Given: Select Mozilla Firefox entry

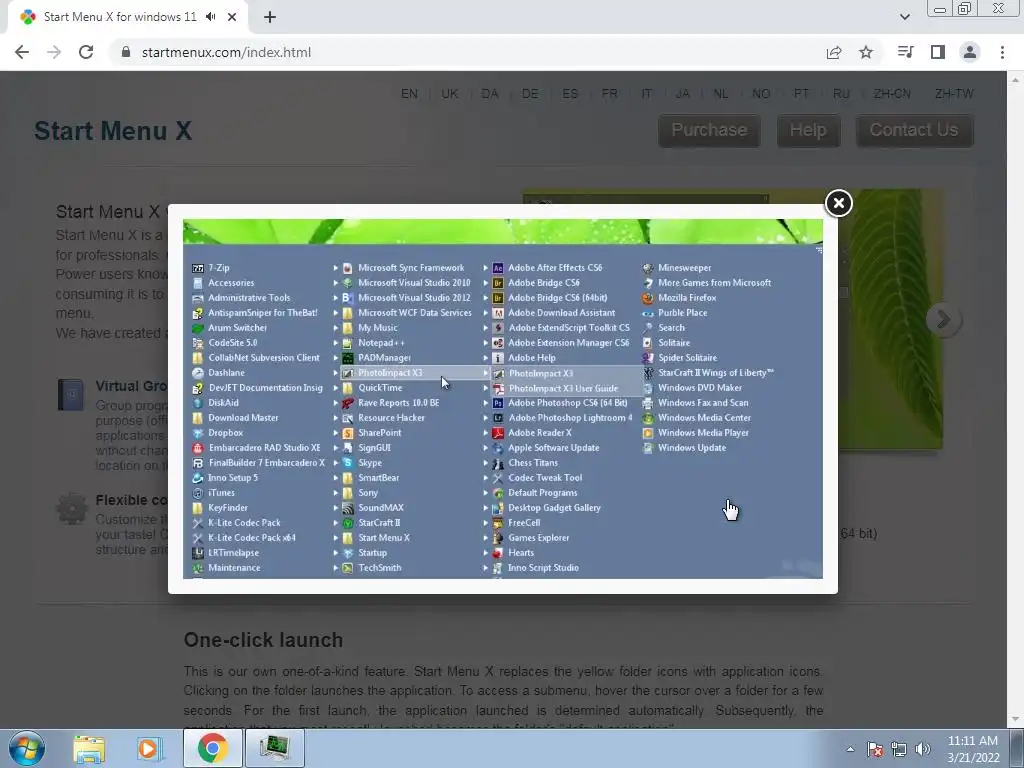Looking at the screenshot, I should click(687, 298).
